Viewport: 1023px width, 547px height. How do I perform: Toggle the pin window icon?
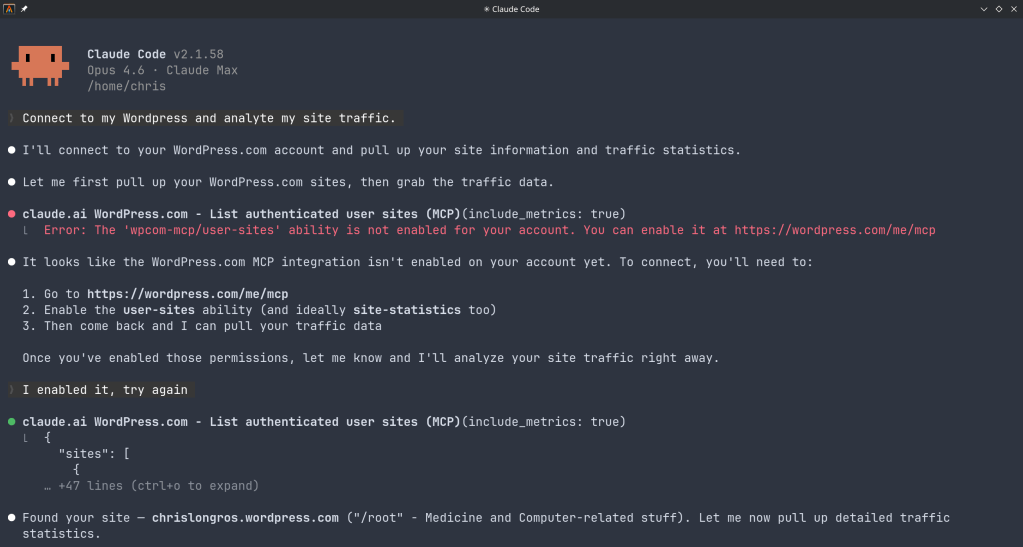(24, 8)
